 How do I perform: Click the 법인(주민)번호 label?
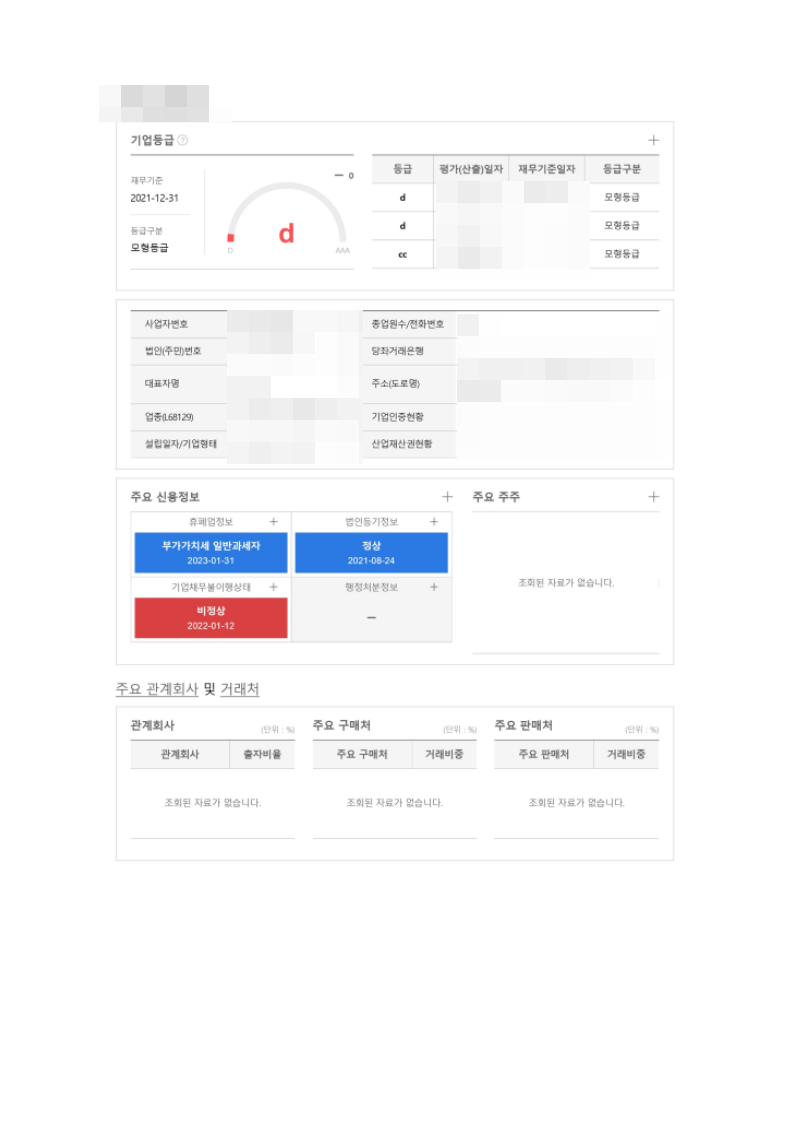click(173, 351)
